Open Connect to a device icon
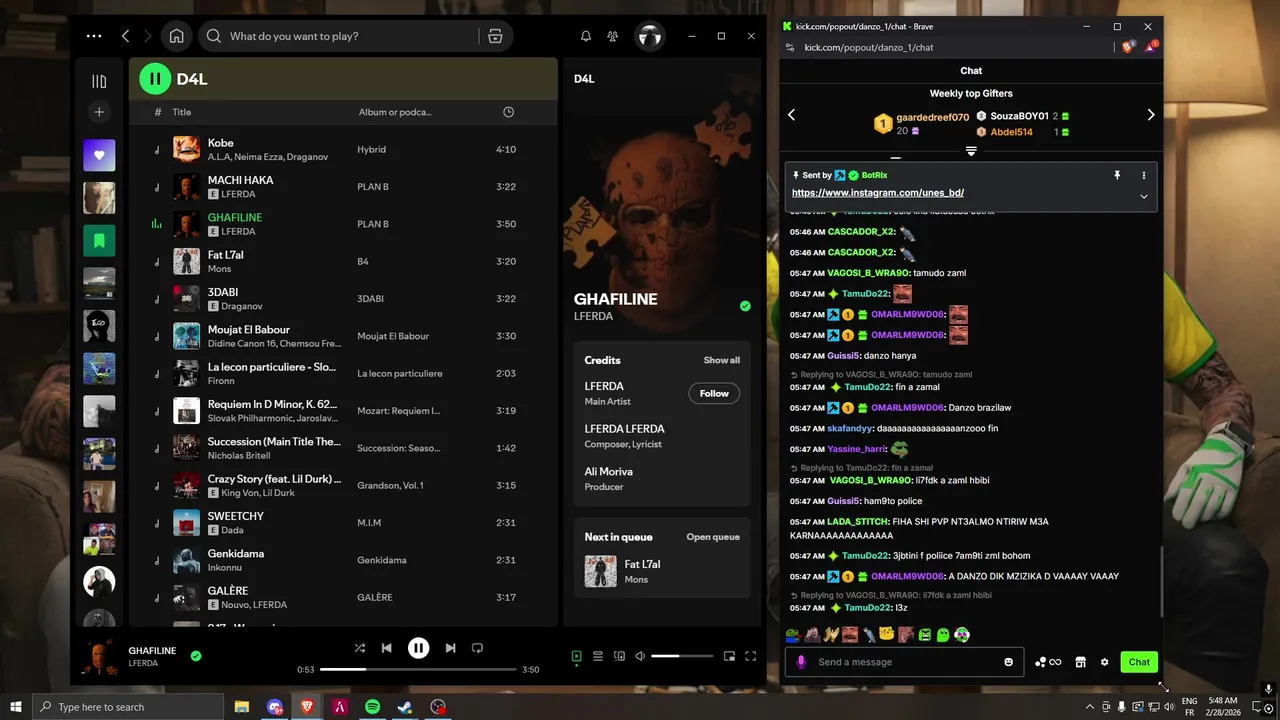 (x=620, y=656)
